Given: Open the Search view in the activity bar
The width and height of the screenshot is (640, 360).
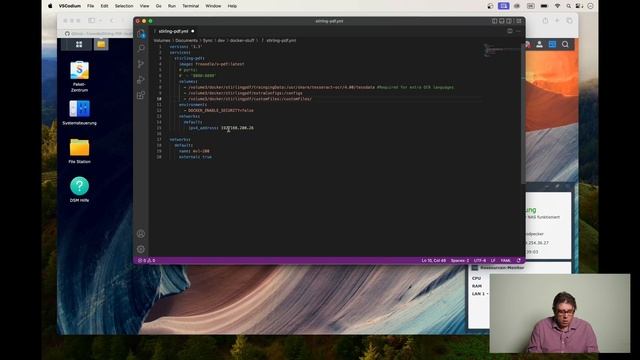Looking at the screenshot, I should [x=141, y=49].
